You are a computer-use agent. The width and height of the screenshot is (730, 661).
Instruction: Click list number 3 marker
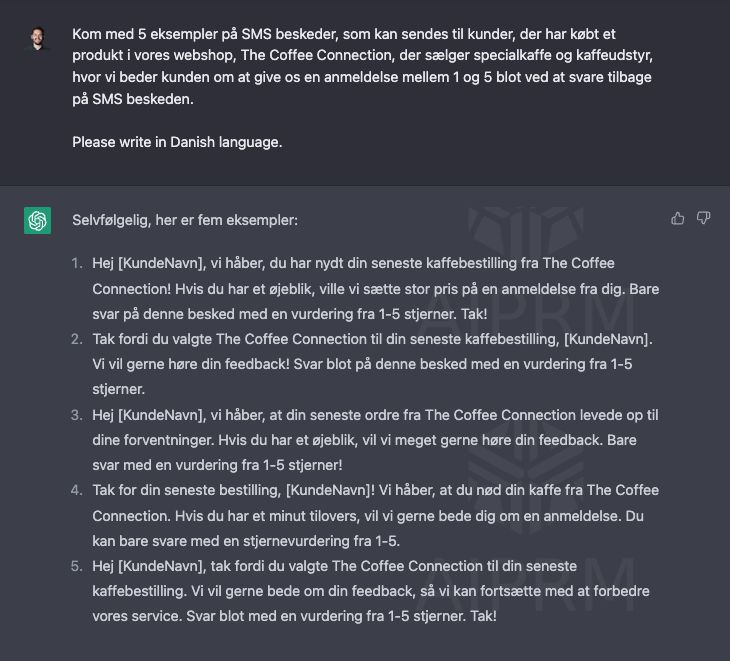[77, 415]
